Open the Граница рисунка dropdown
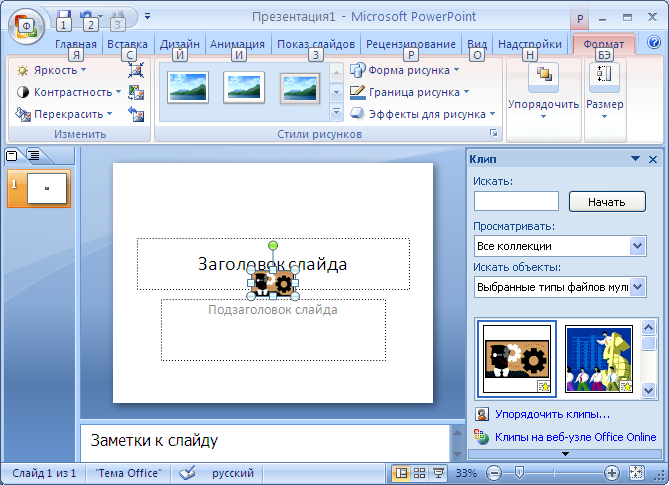669x485 pixels. [410, 92]
